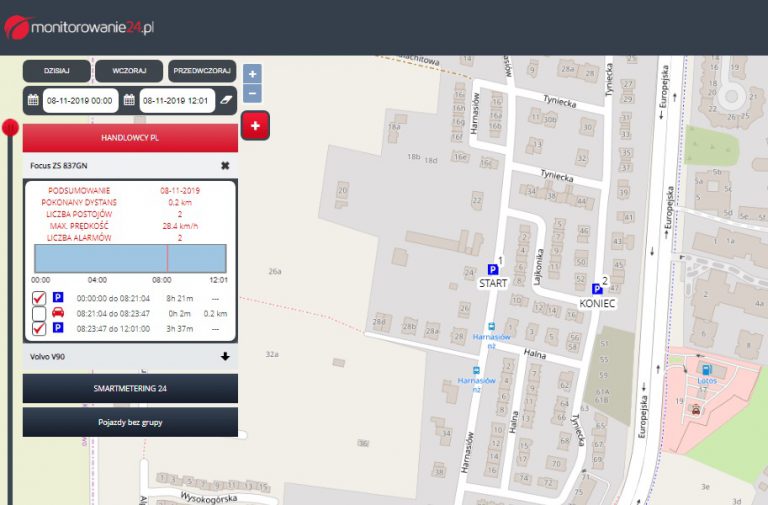Screen dimensions: 768x505
Task: Click the LICZBA POSTOJÓW label
Action: [79, 214]
